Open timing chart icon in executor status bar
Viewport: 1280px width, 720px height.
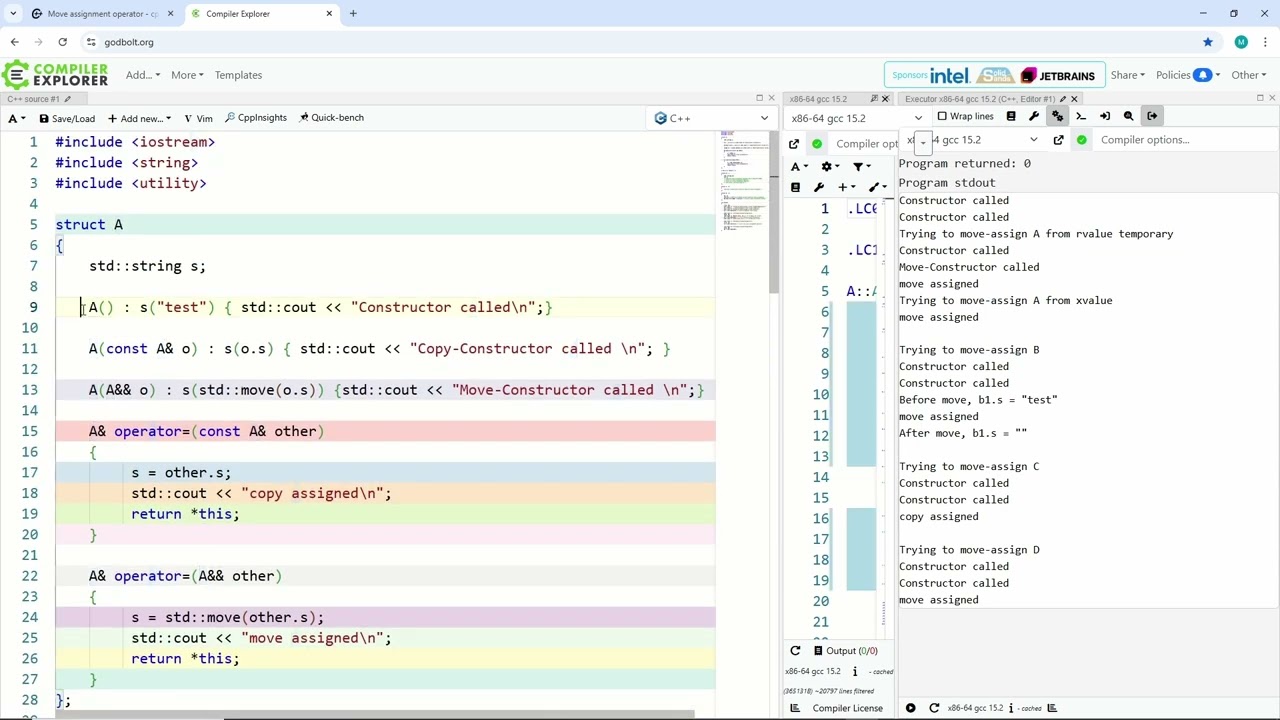[x=1052, y=708]
